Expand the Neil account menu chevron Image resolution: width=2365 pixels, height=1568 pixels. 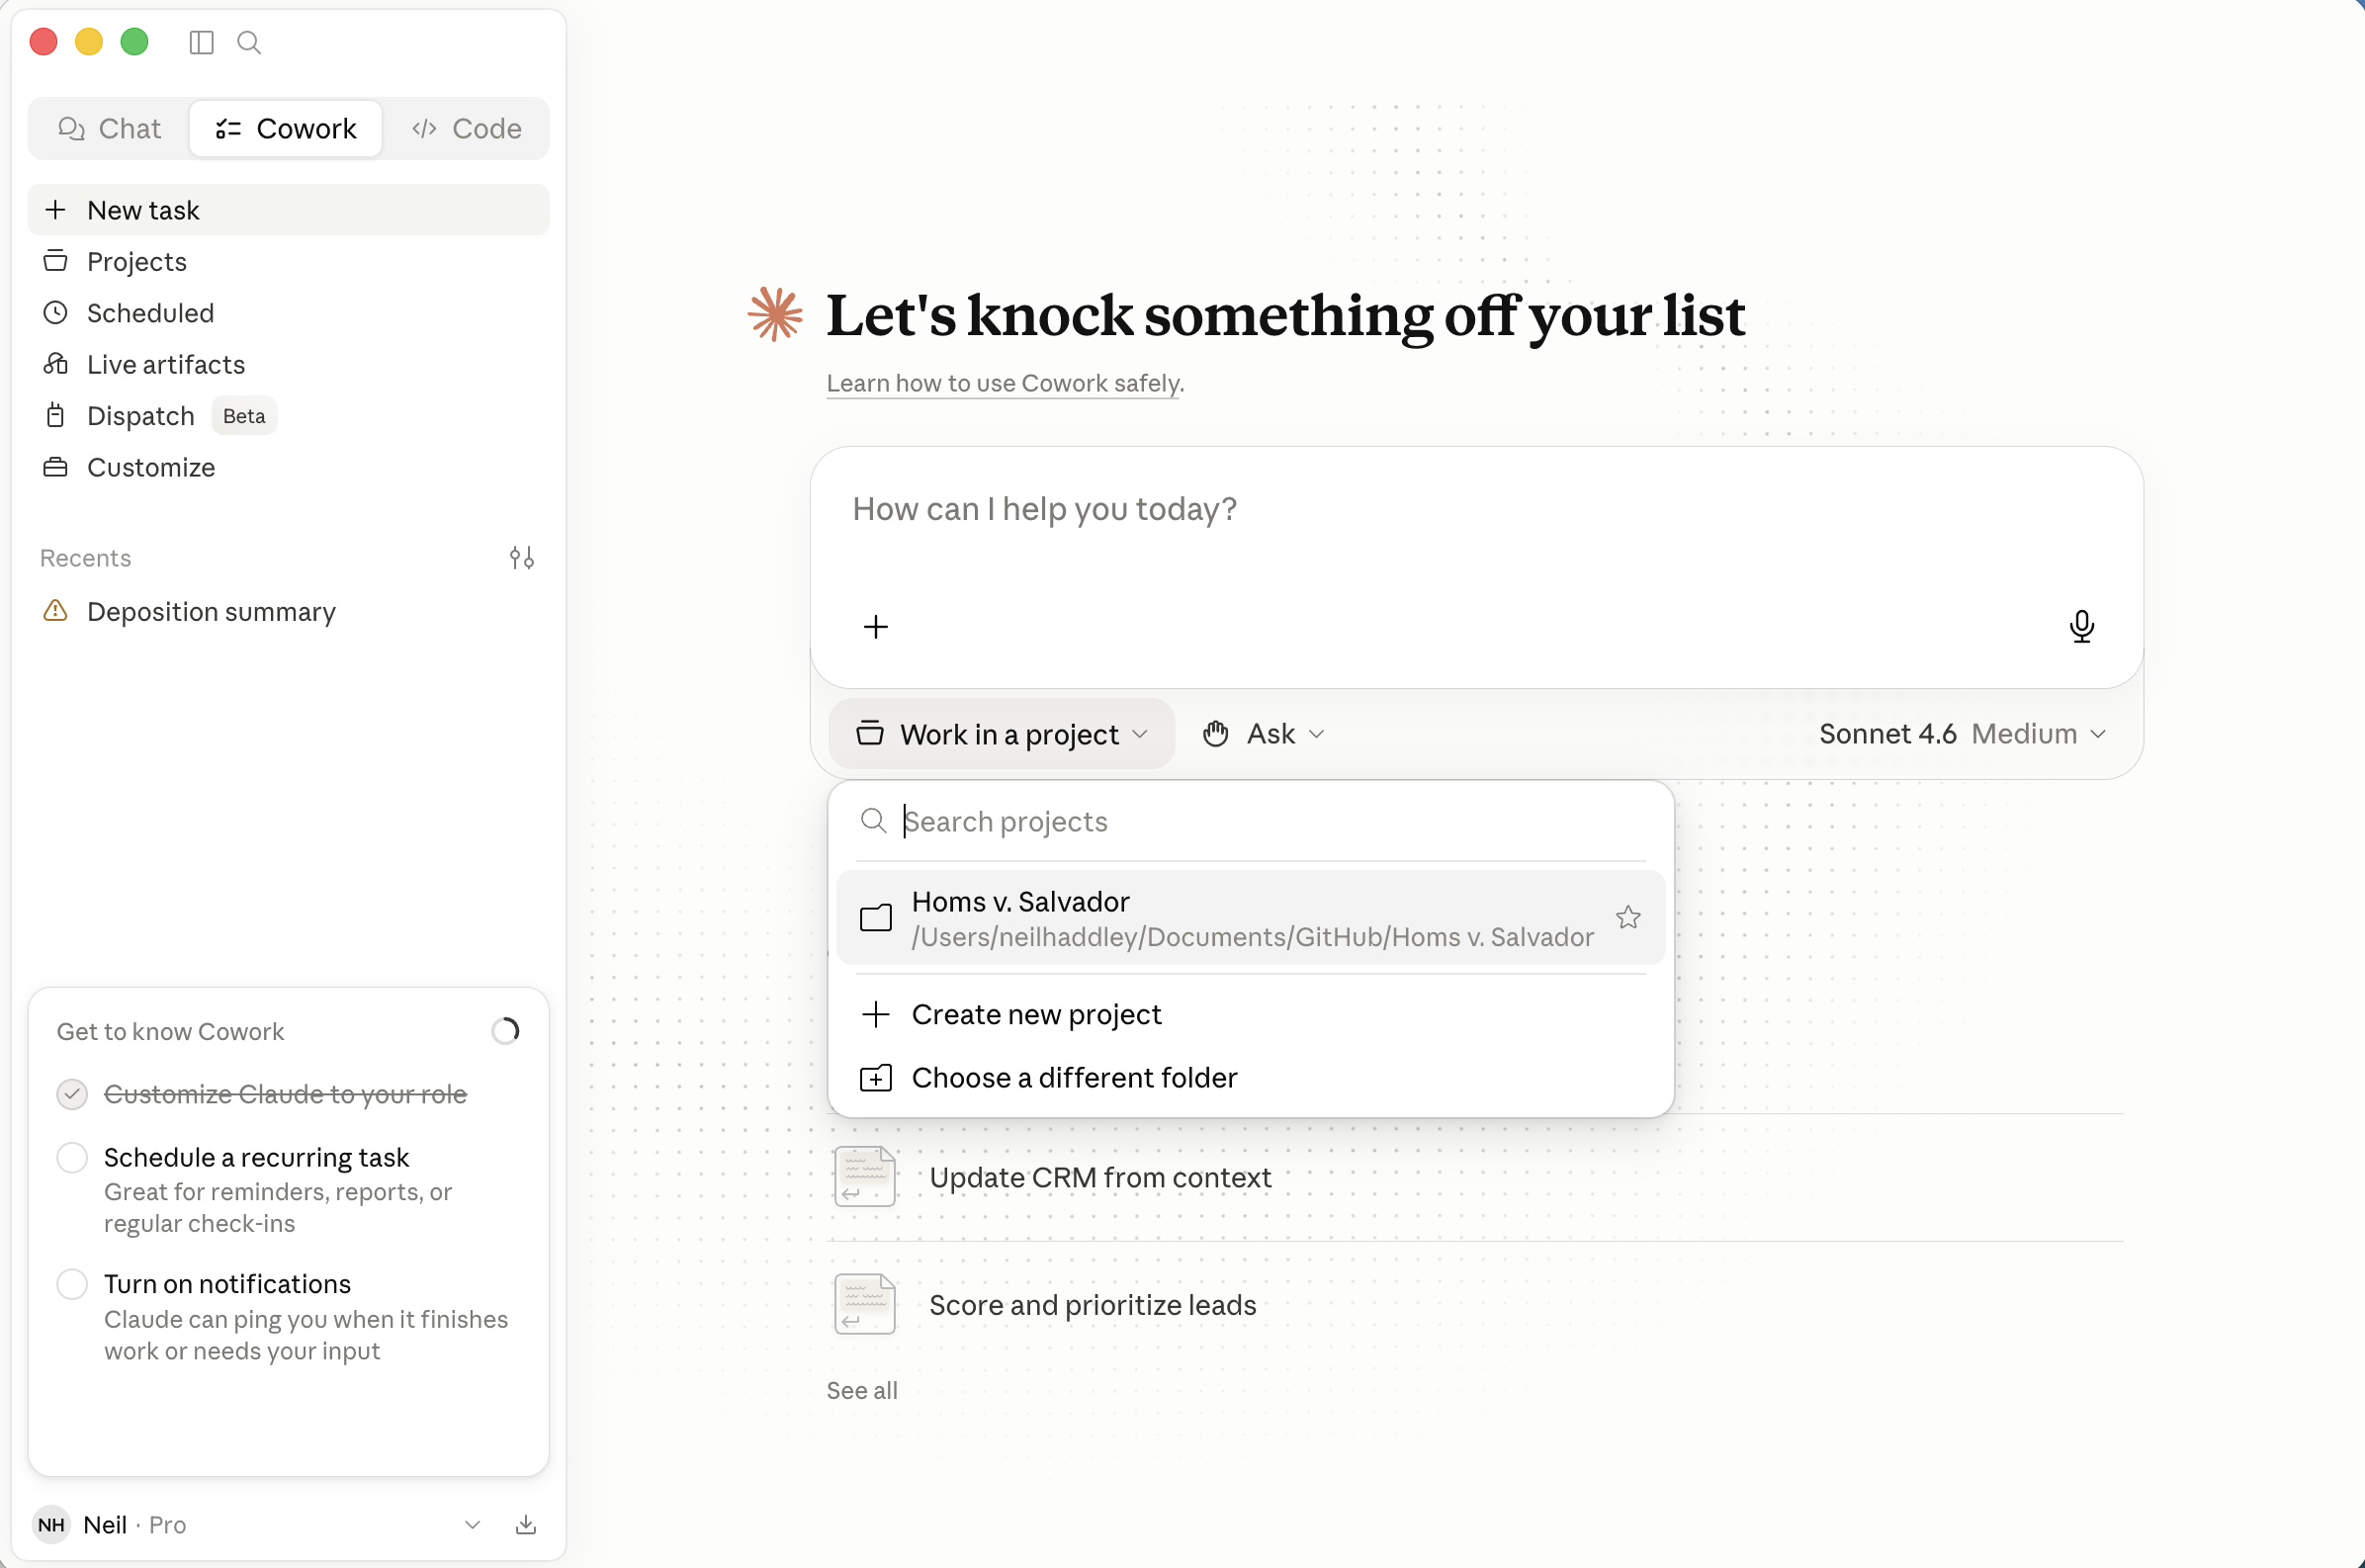click(472, 1524)
